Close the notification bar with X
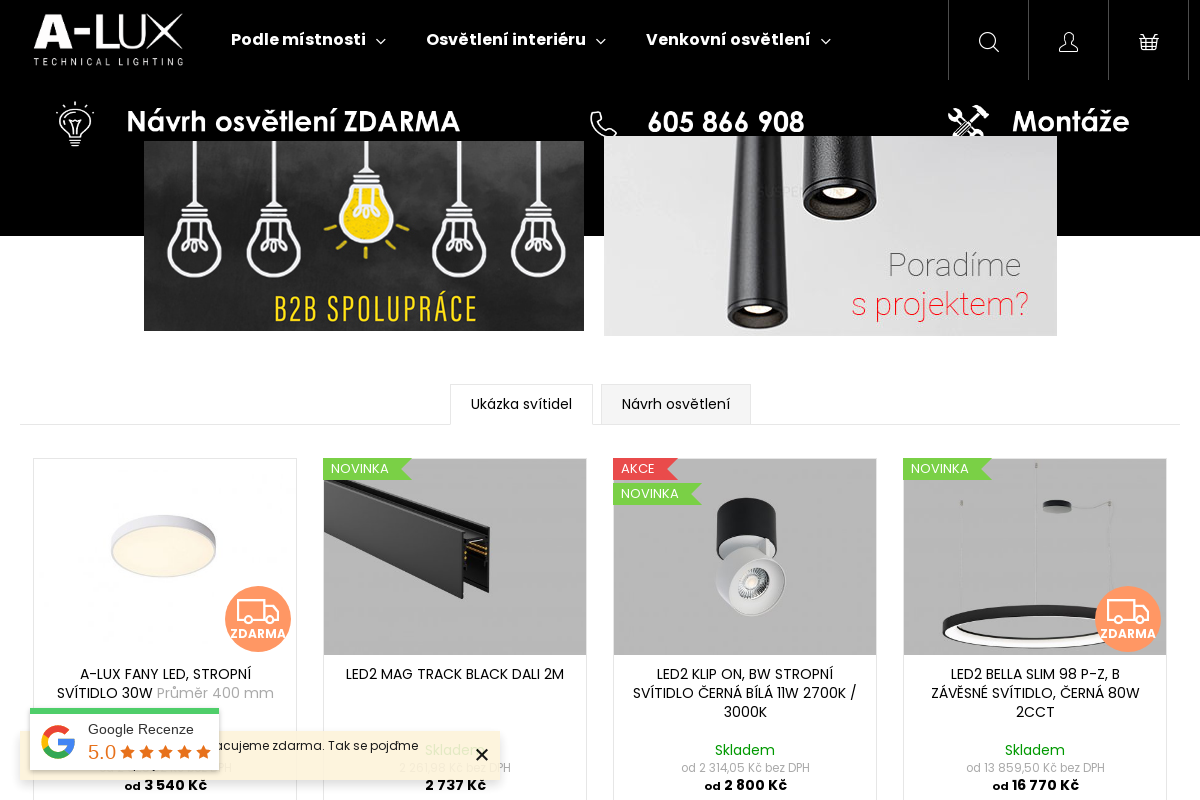Image resolution: width=1200 pixels, height=800 pixels. 482,755
